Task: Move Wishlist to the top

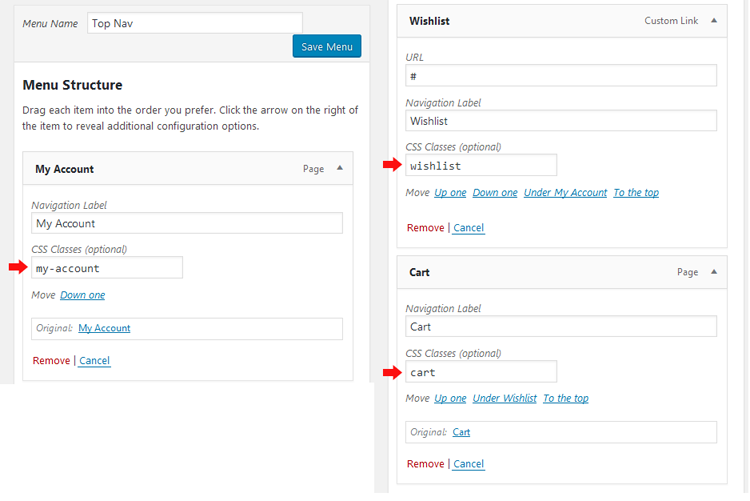Action: 636,192
